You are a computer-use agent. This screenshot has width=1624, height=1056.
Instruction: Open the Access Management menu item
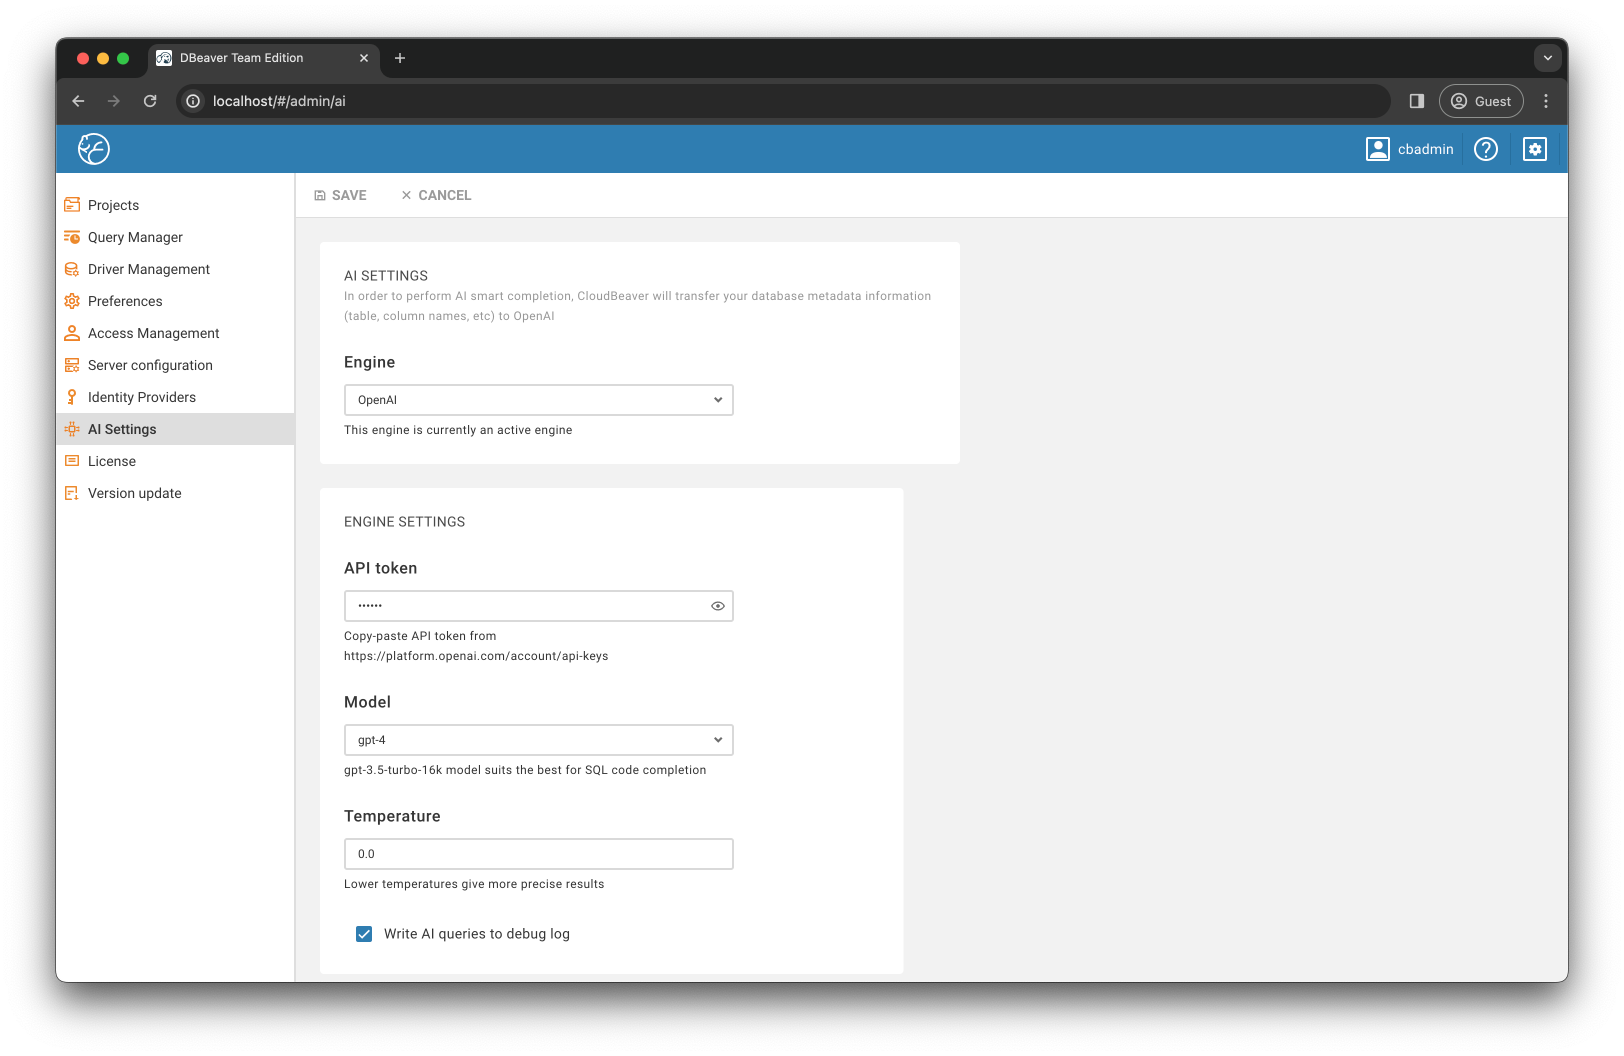tap(175, 333)
